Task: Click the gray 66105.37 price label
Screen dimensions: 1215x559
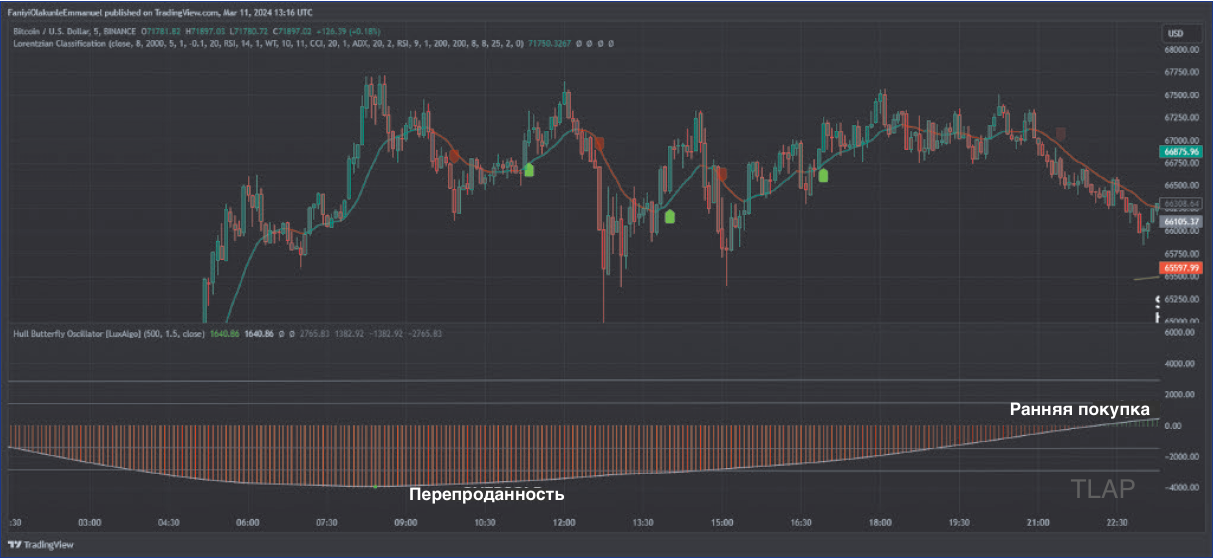Action: pos(1180,221)
